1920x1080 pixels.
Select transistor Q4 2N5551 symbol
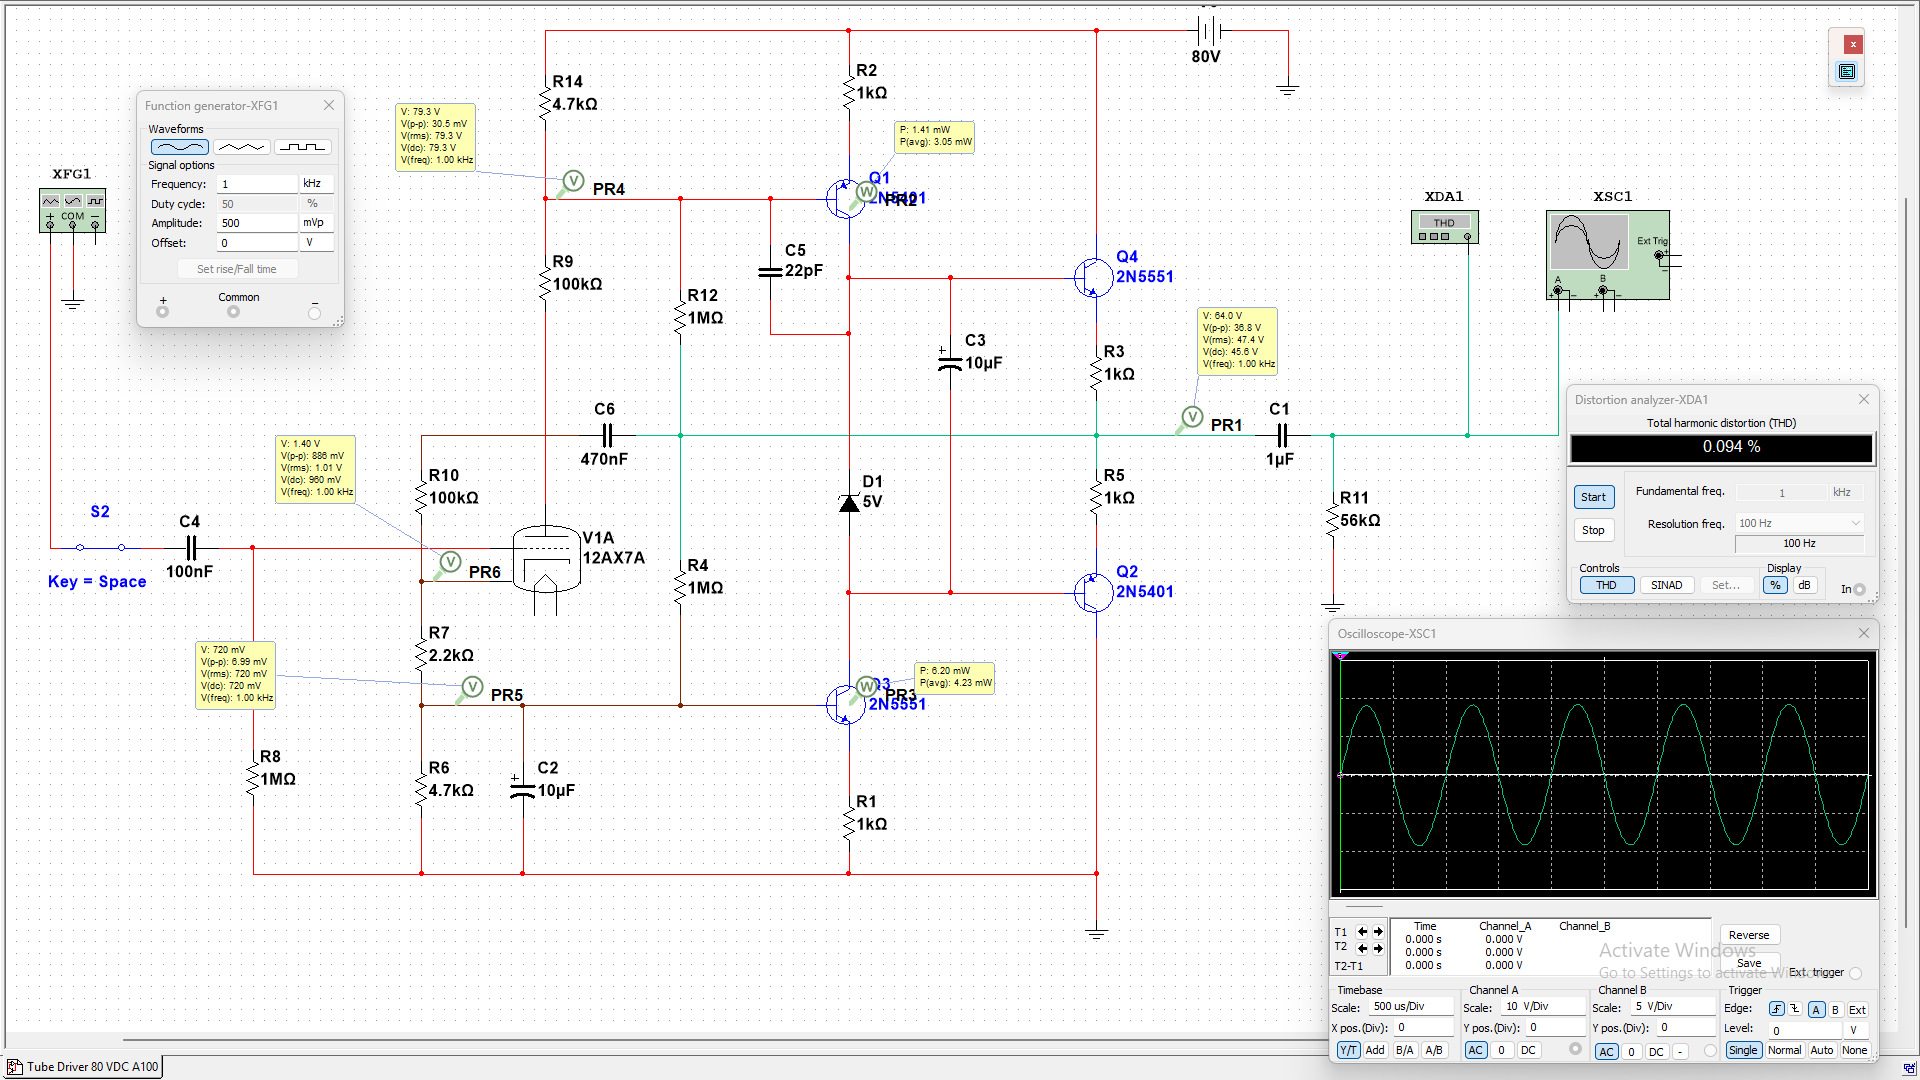(x=1093, y=277)
